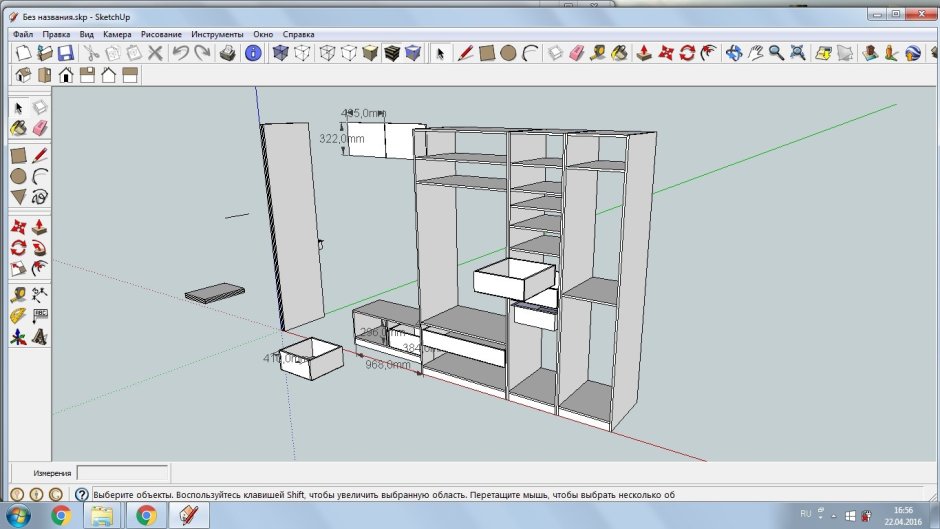Open the Рисование menu
This screenshot has width=940, height=529.
(161, 34)
